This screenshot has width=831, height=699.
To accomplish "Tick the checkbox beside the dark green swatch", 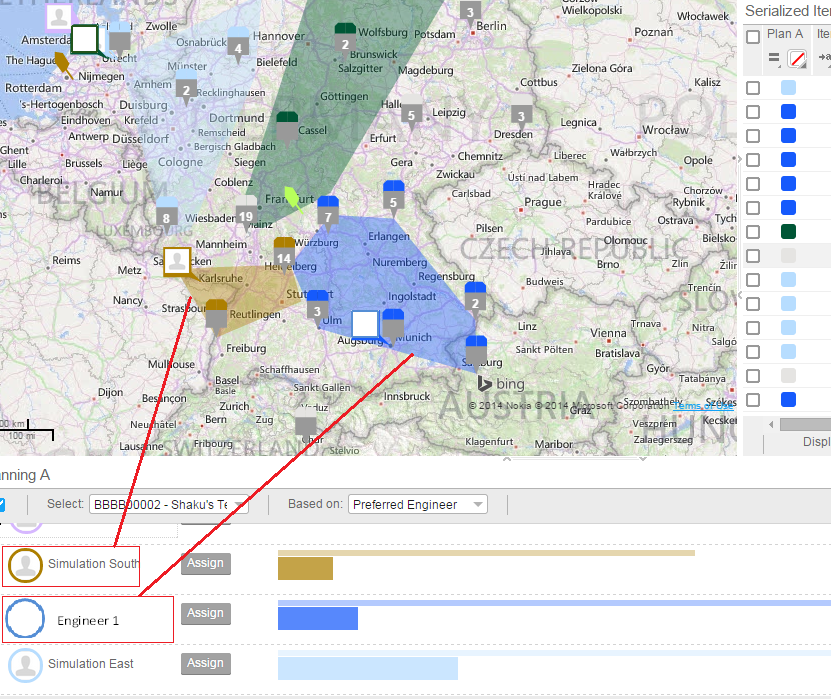I will point(753,232).
